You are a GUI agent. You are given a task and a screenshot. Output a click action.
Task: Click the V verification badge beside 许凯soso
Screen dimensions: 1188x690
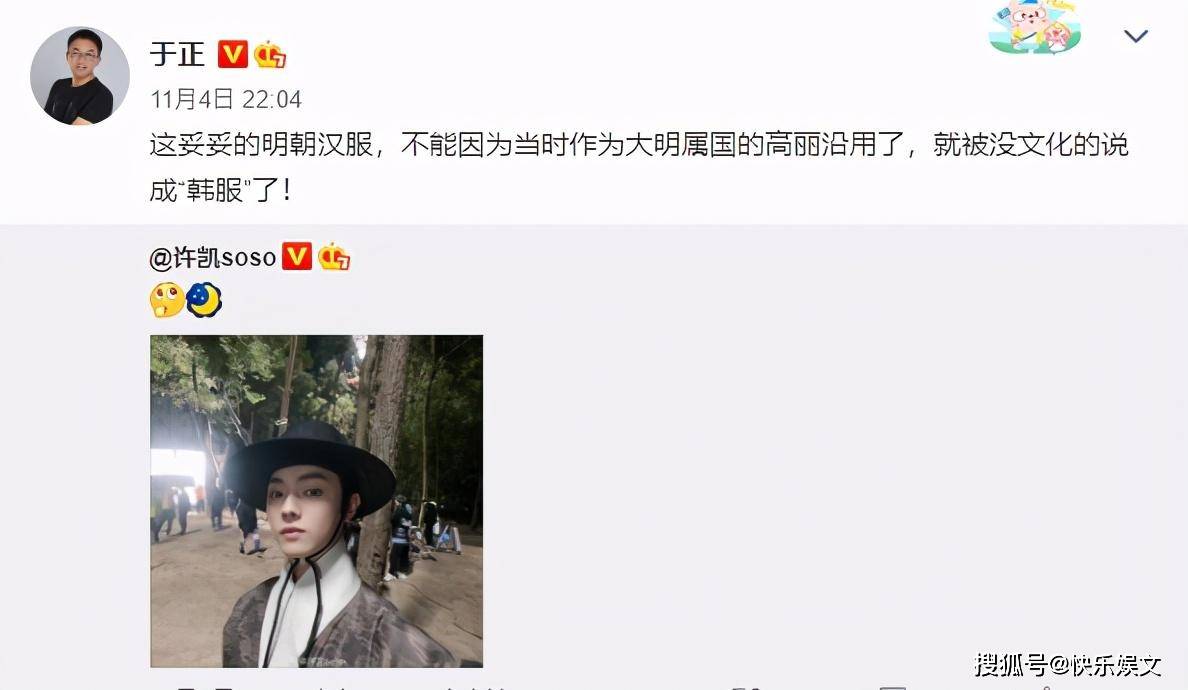pyautogui.click(x=296, y=257)
